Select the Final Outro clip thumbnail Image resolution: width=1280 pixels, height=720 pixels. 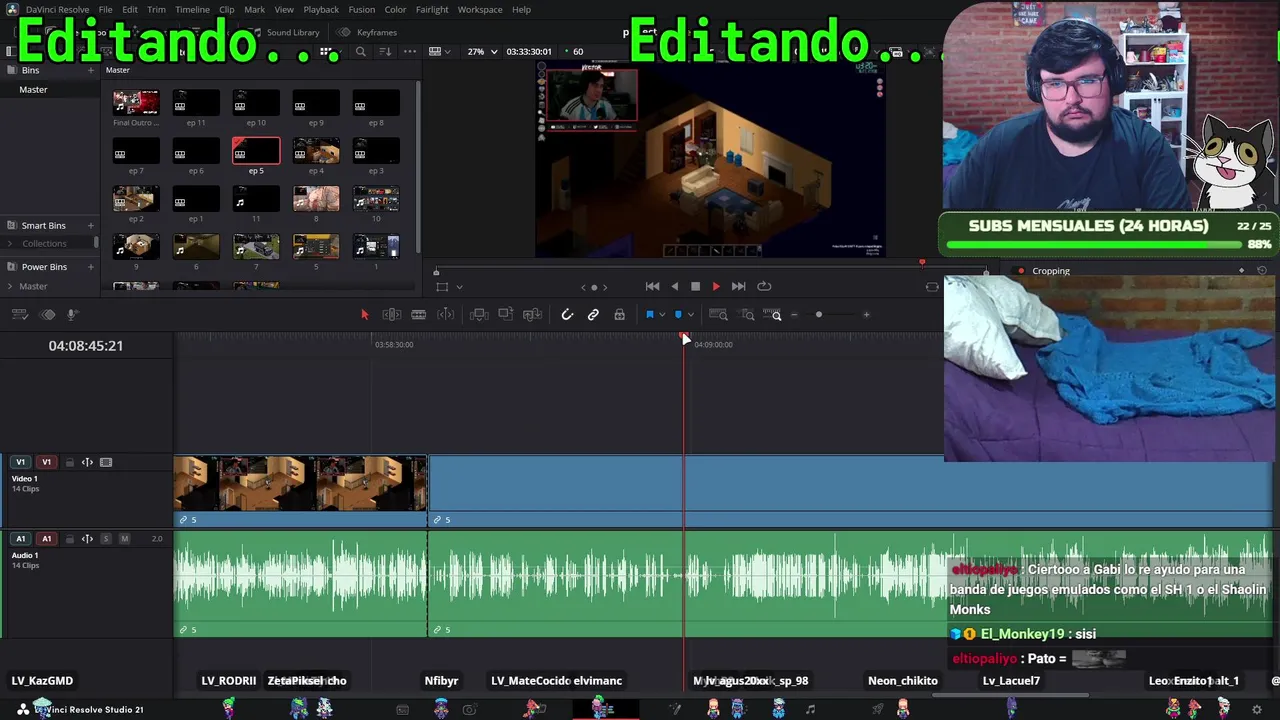point(136,103)
